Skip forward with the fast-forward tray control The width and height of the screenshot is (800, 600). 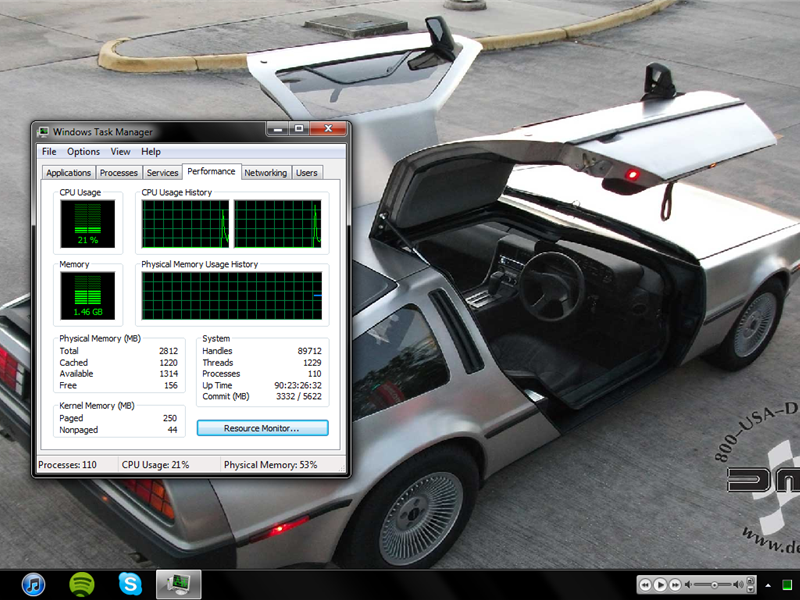pyautogui.click(x=676, y=584)
